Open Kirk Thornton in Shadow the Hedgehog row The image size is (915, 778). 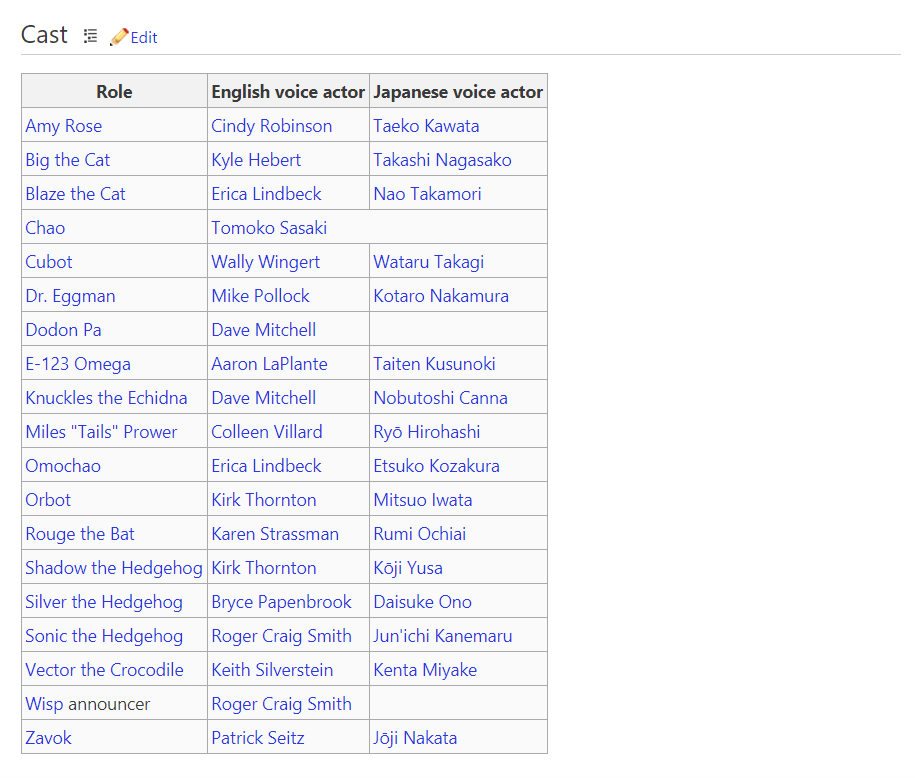pyautogui.click(x=264, y=568)
